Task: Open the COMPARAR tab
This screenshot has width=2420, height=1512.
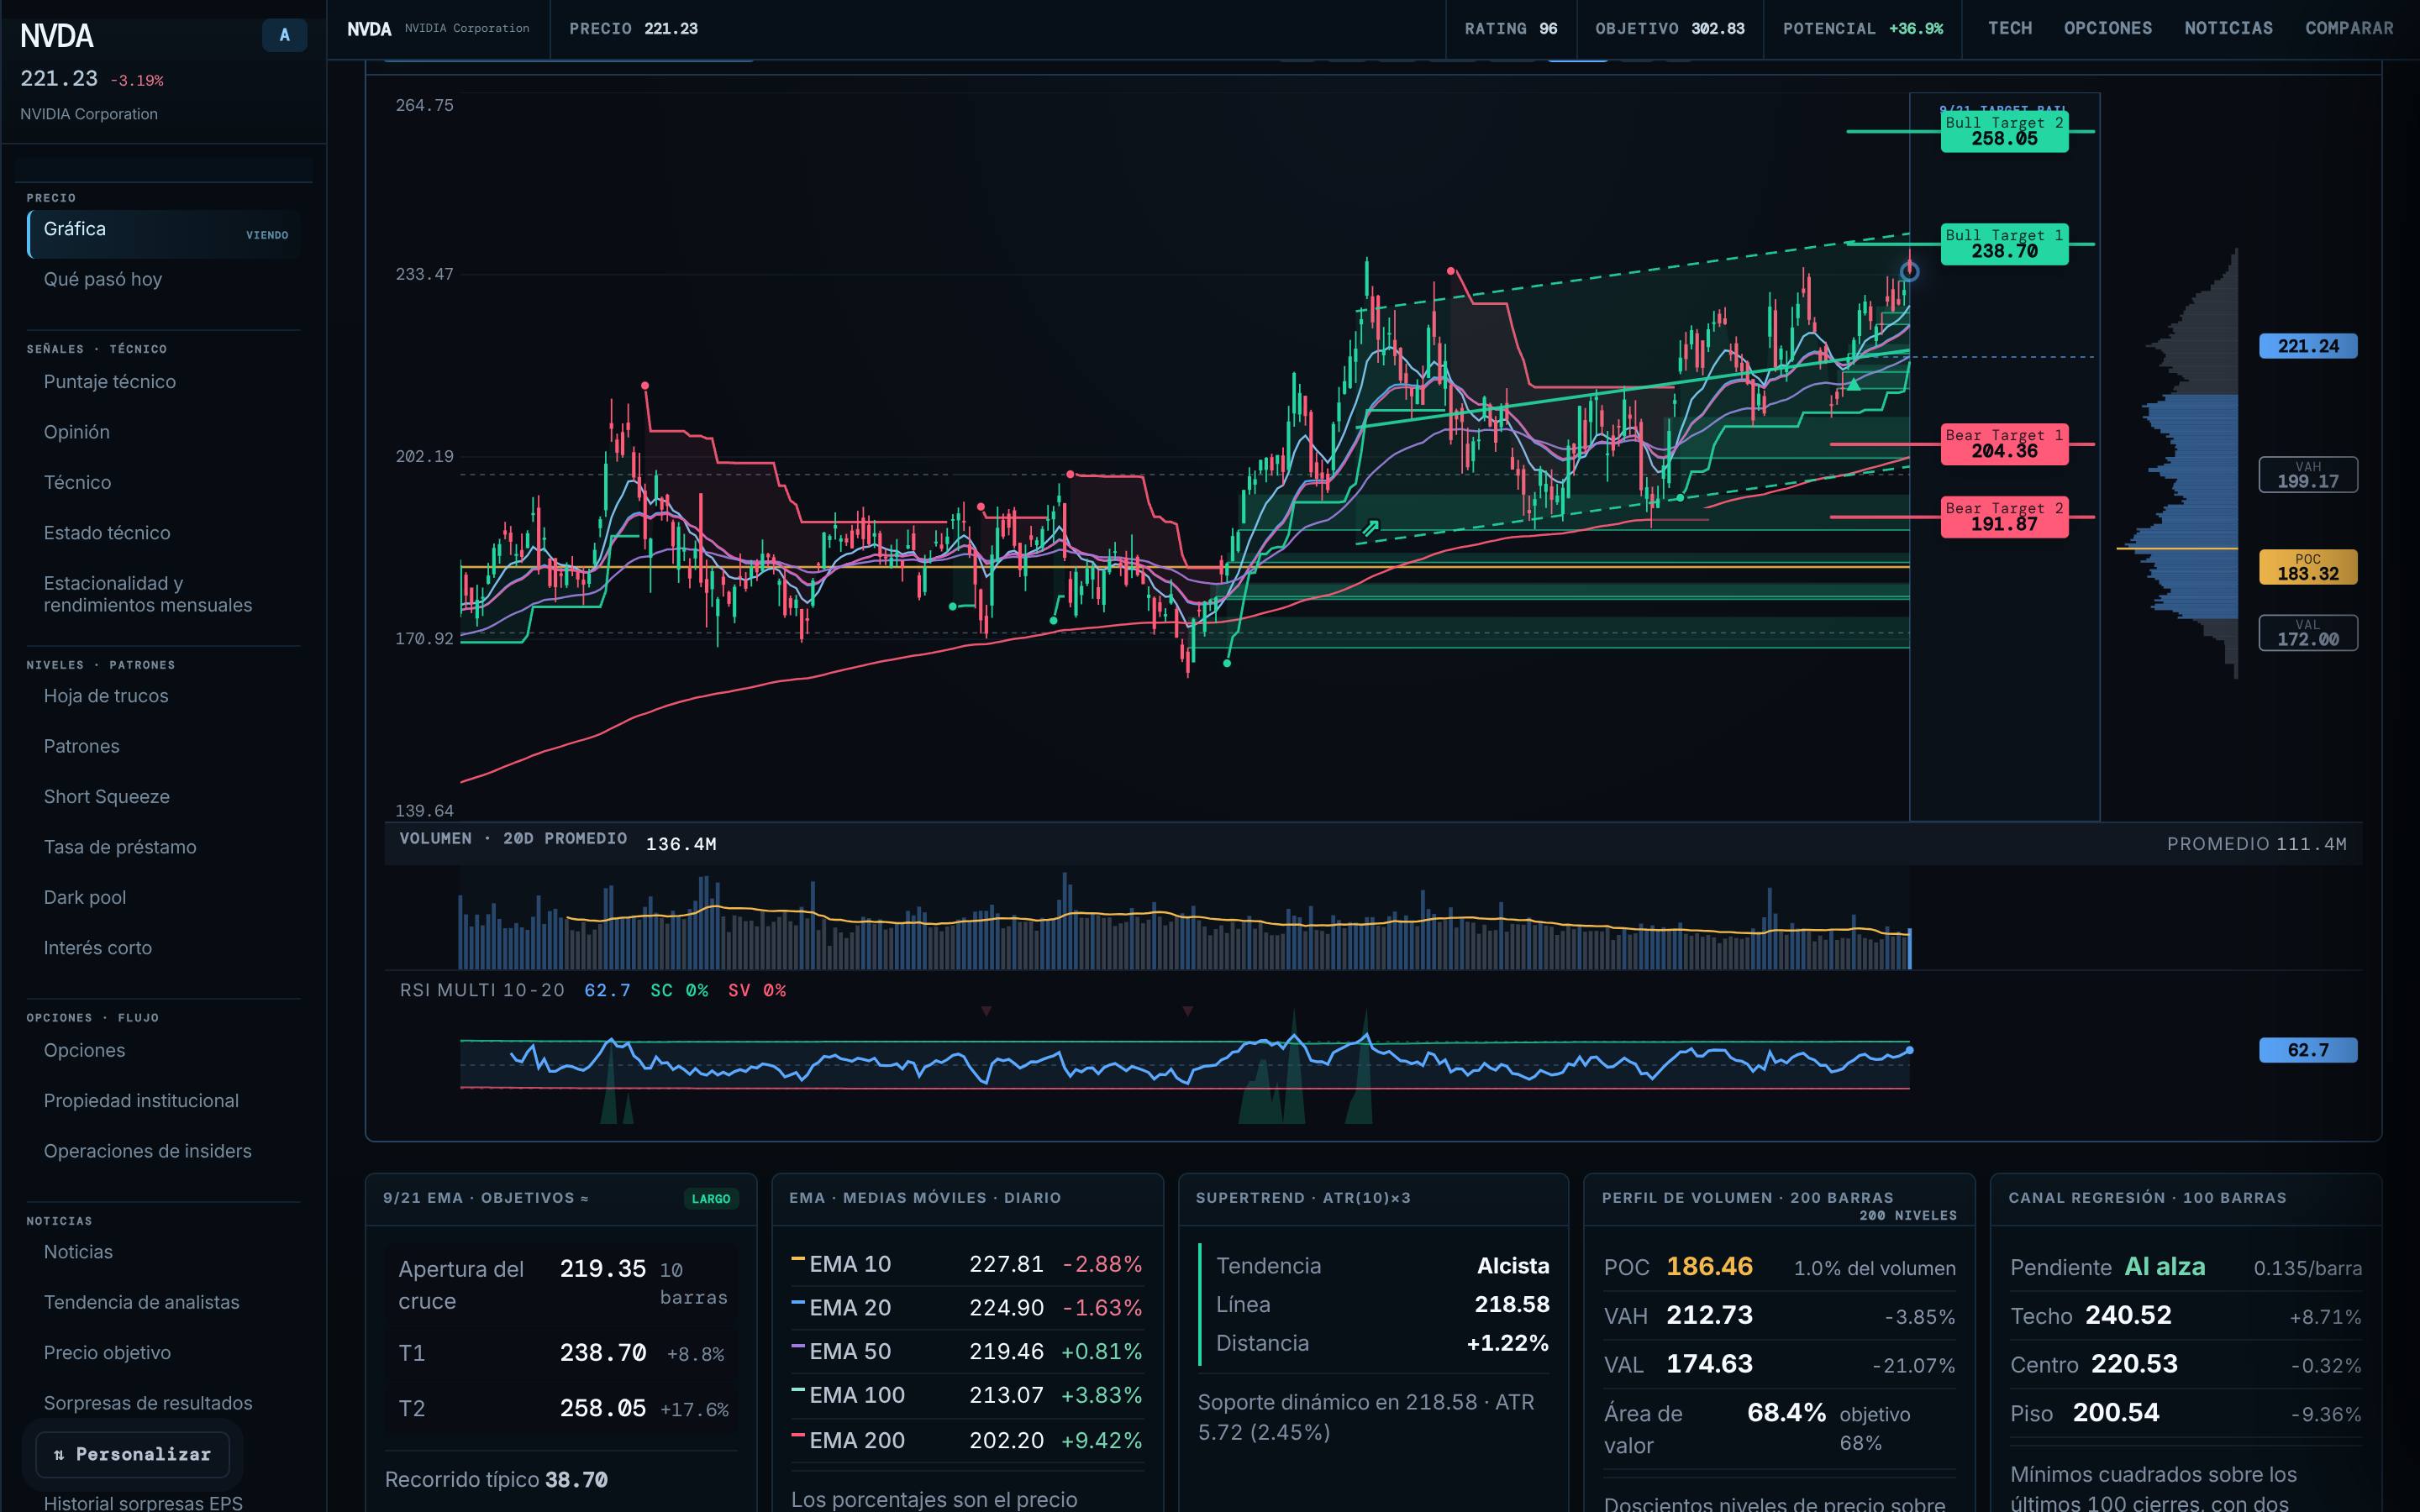Action: [x=2349, y=28]
